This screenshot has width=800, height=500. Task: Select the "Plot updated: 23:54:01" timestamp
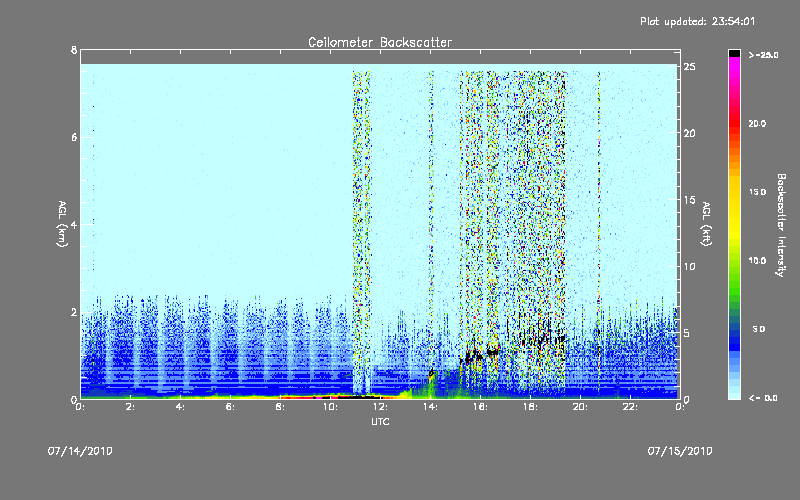pos(697,21)
